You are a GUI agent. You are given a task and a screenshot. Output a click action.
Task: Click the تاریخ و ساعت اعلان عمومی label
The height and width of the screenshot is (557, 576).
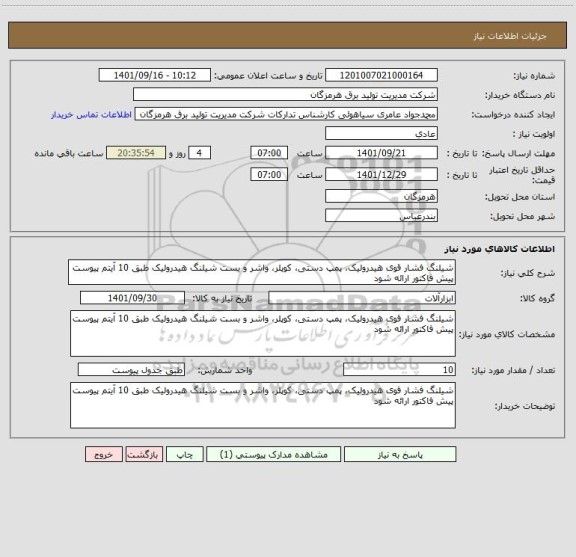269,76
